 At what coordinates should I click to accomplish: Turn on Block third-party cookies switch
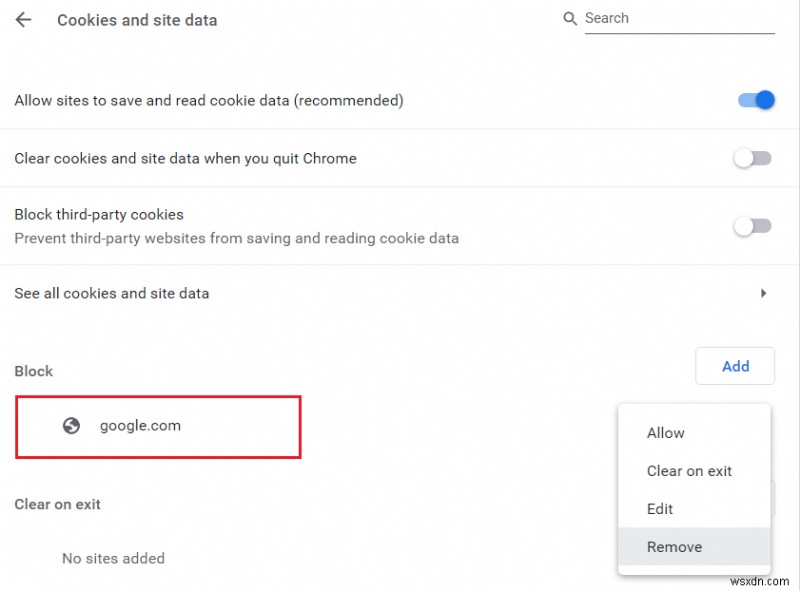pos(752,226)
